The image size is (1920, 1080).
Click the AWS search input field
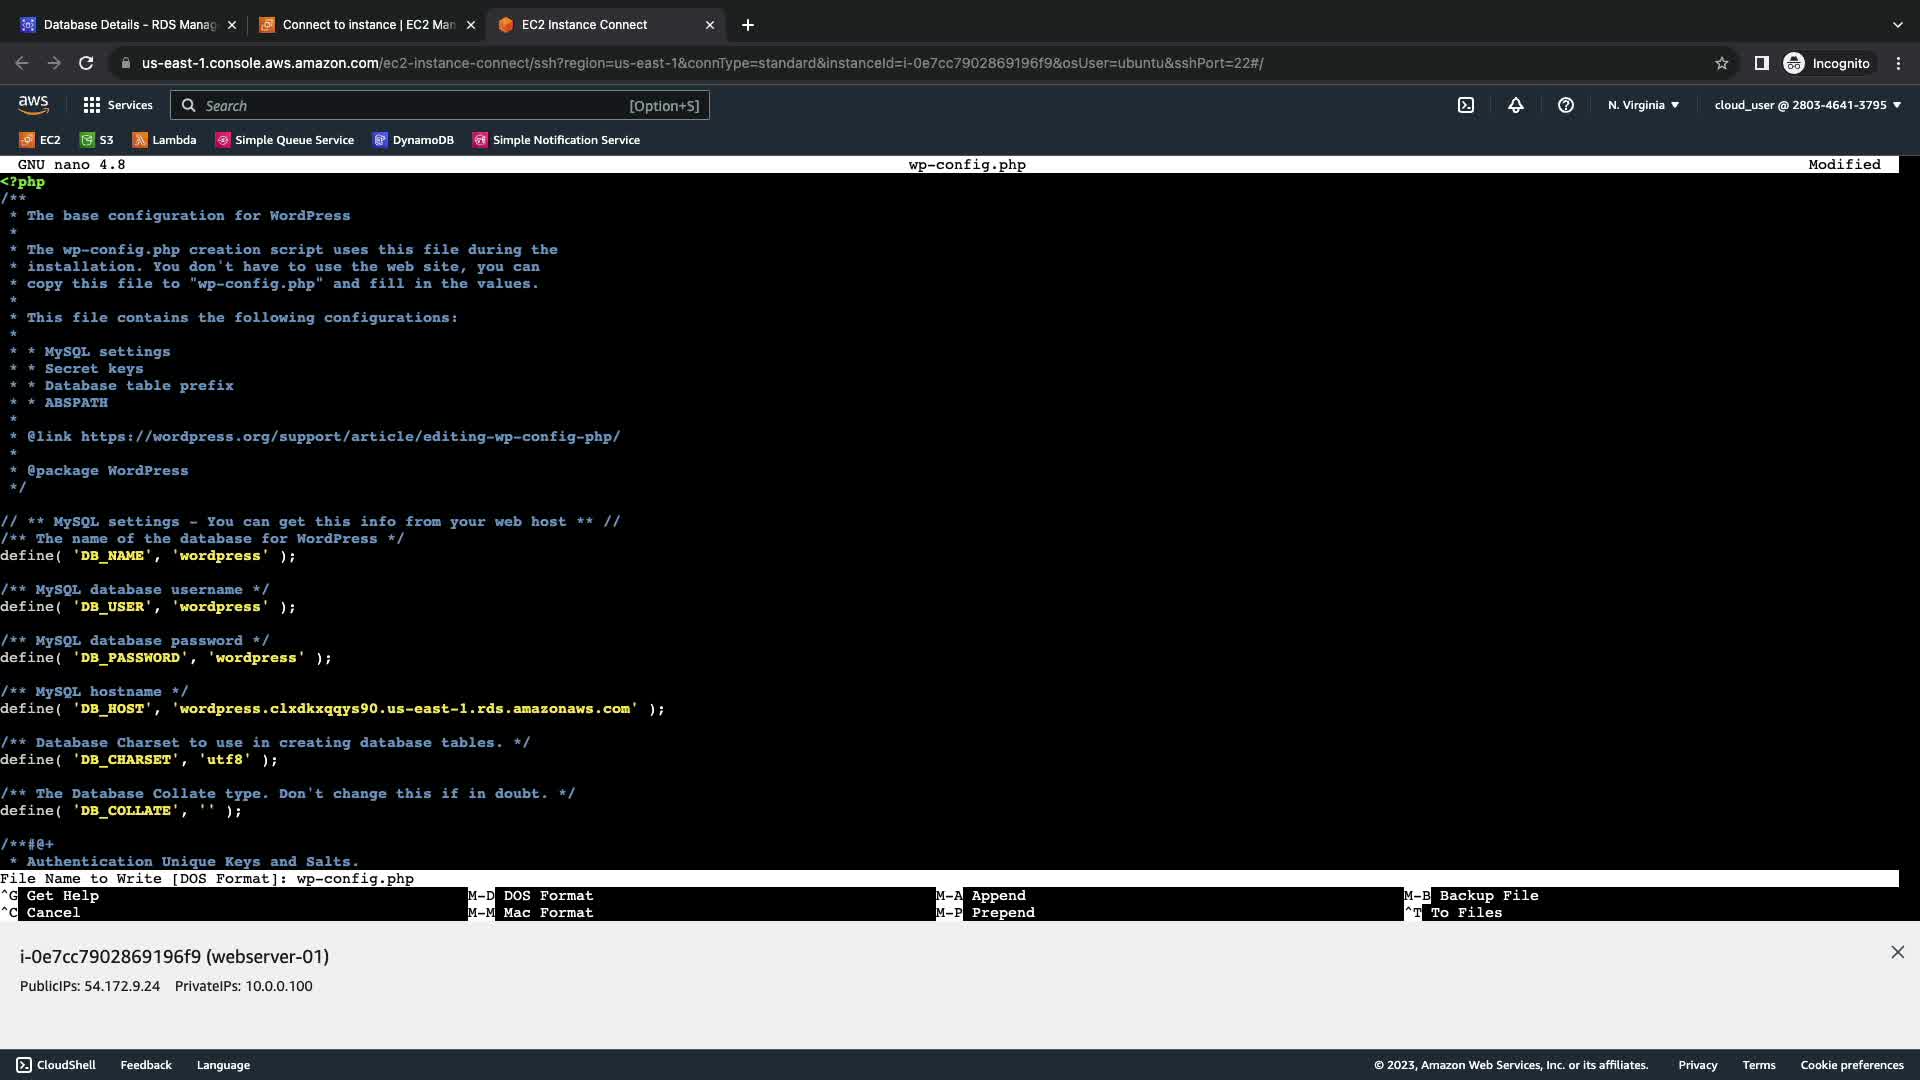tap(410, 105)
